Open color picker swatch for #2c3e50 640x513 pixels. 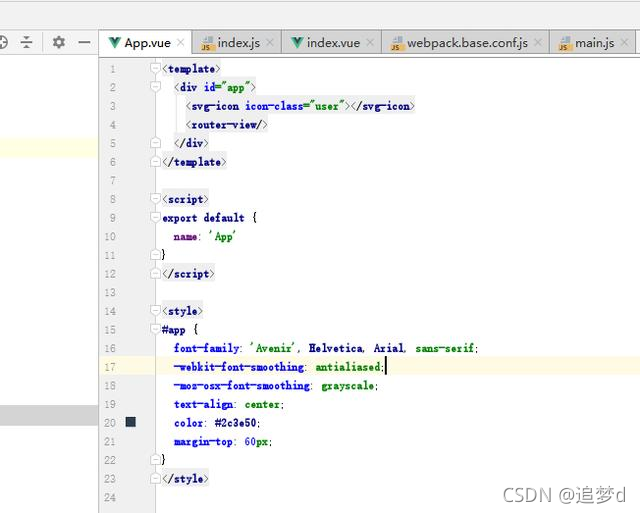tap(131, 422)
